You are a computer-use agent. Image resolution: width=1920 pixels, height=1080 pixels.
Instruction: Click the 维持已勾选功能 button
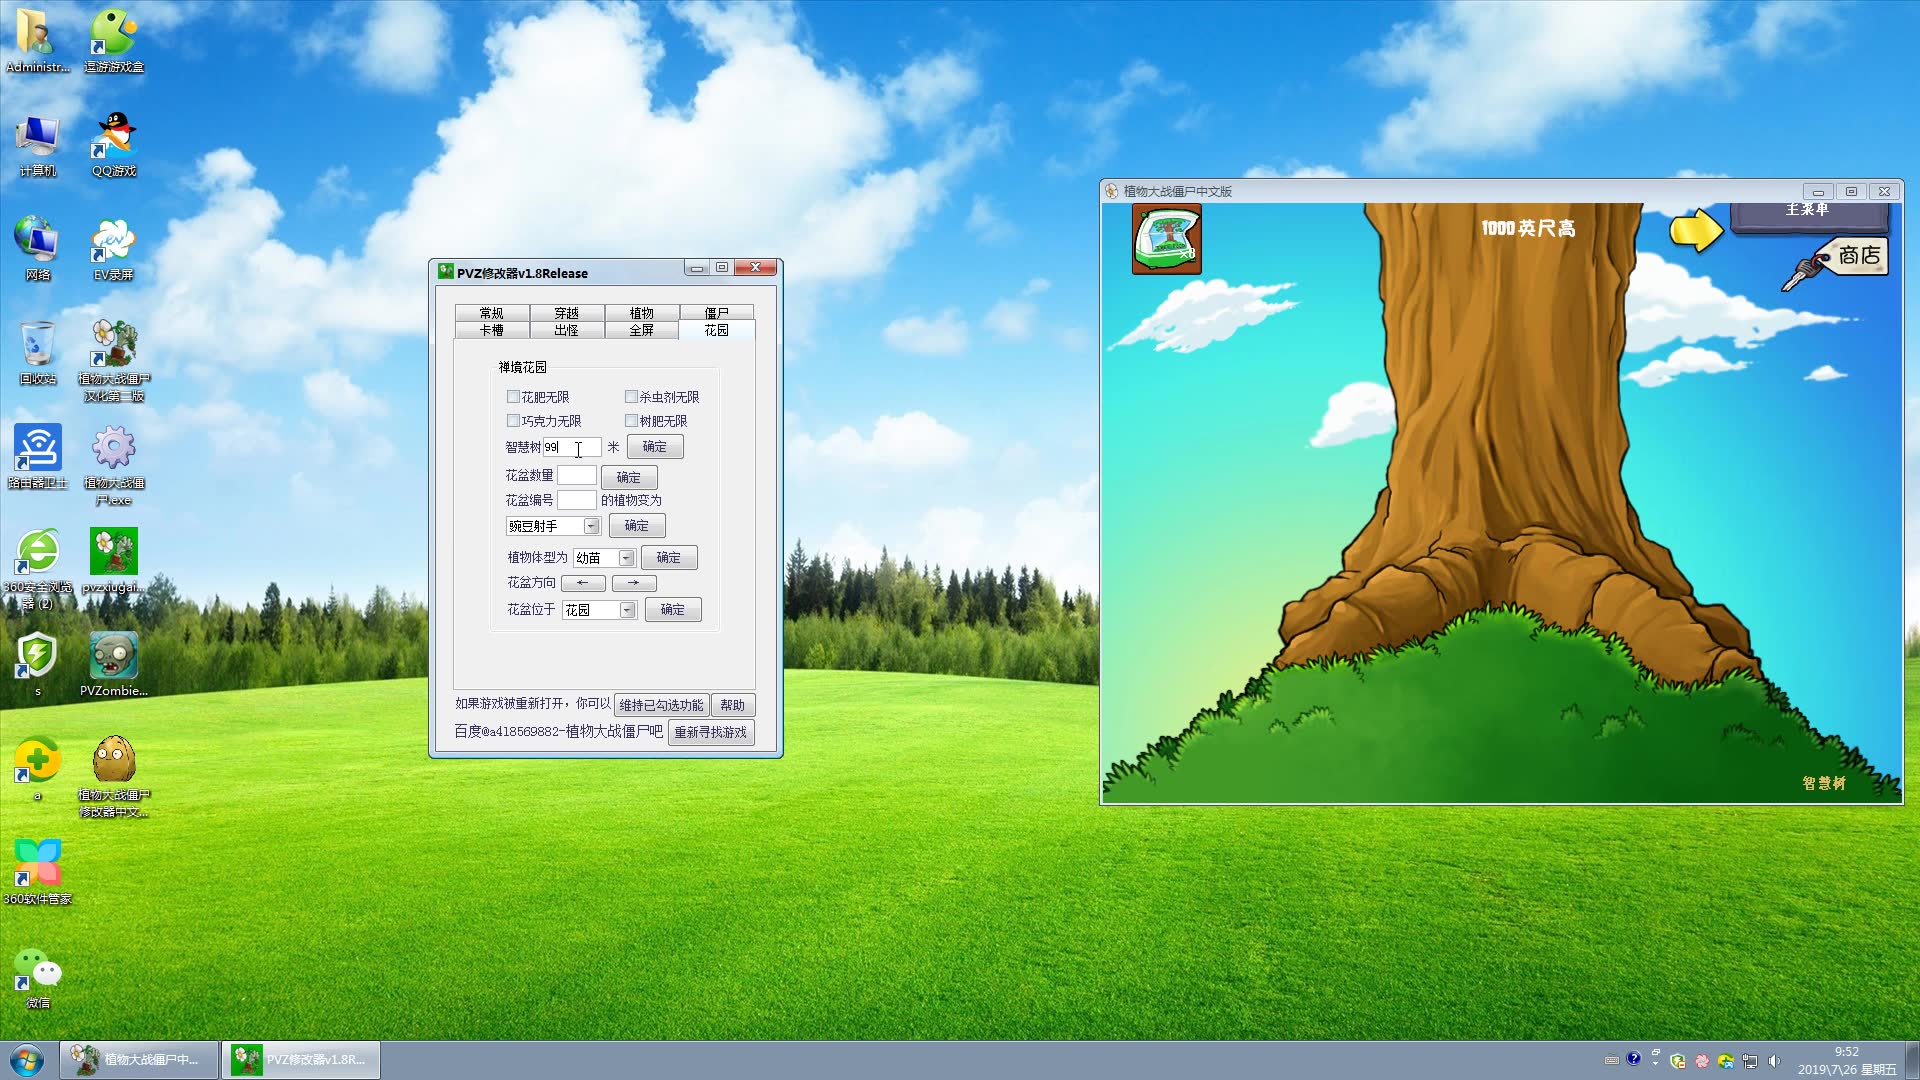pos(661,705)
